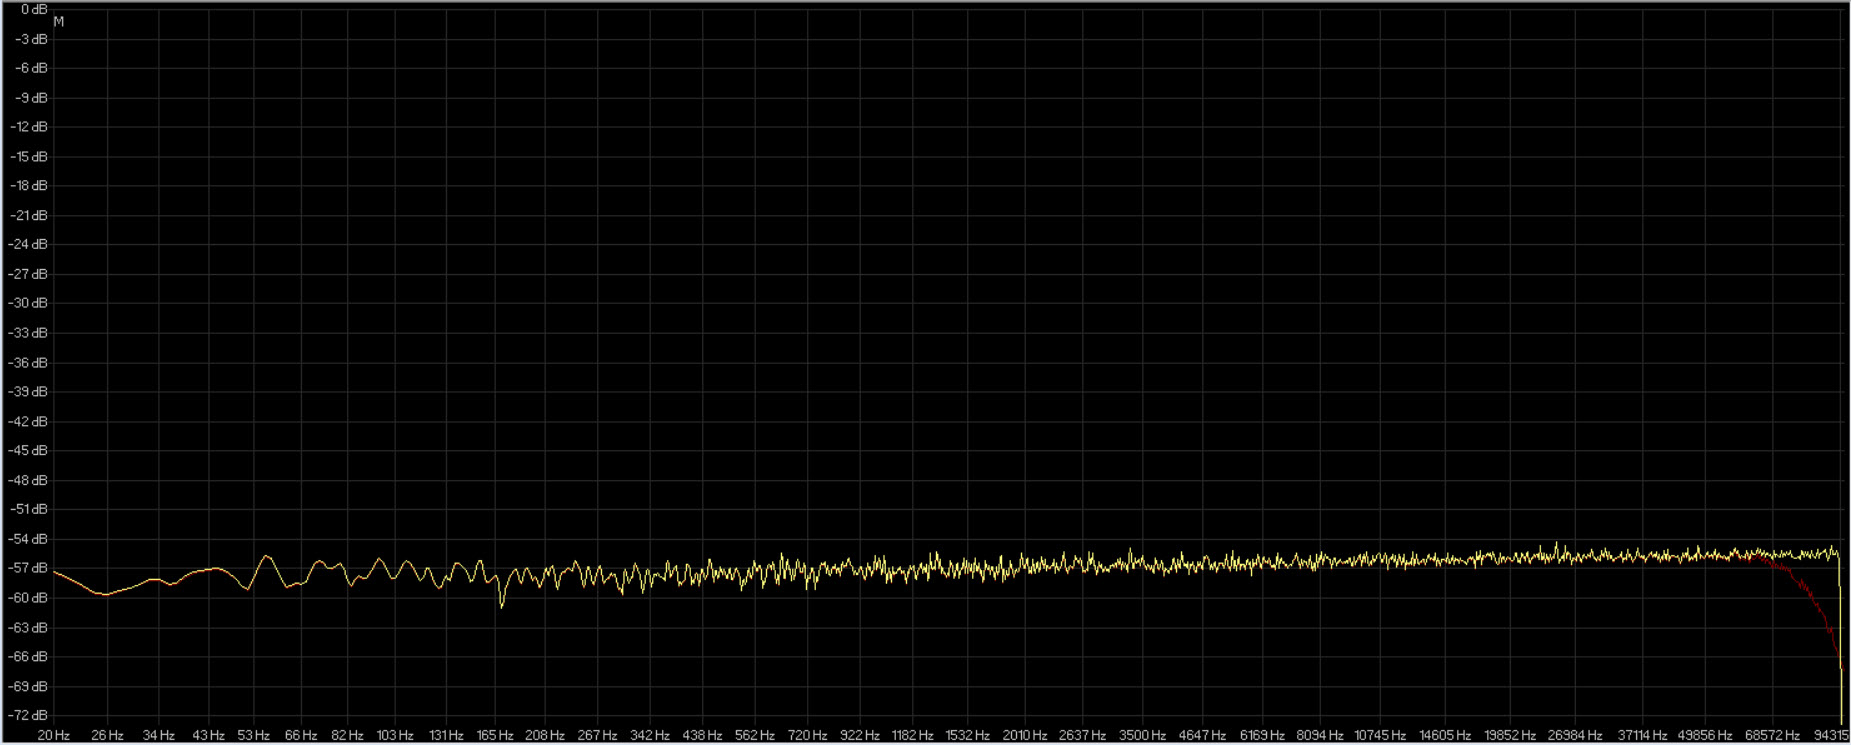The height and width of the screenshot is (745, 1851).
Task: Click the 720 Hz frequency label
Action: (x=808, y=736)
